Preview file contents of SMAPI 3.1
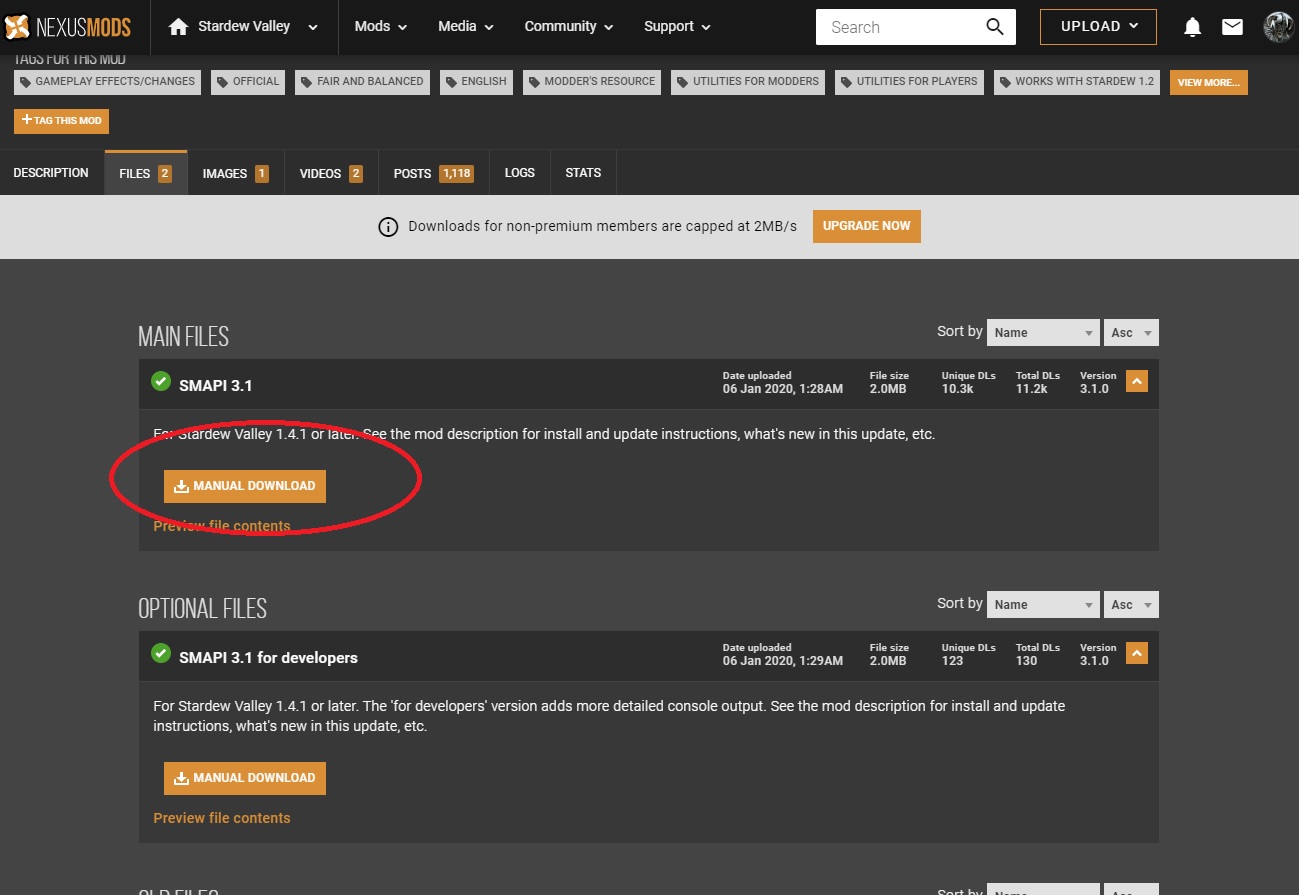 pos(222,526)
